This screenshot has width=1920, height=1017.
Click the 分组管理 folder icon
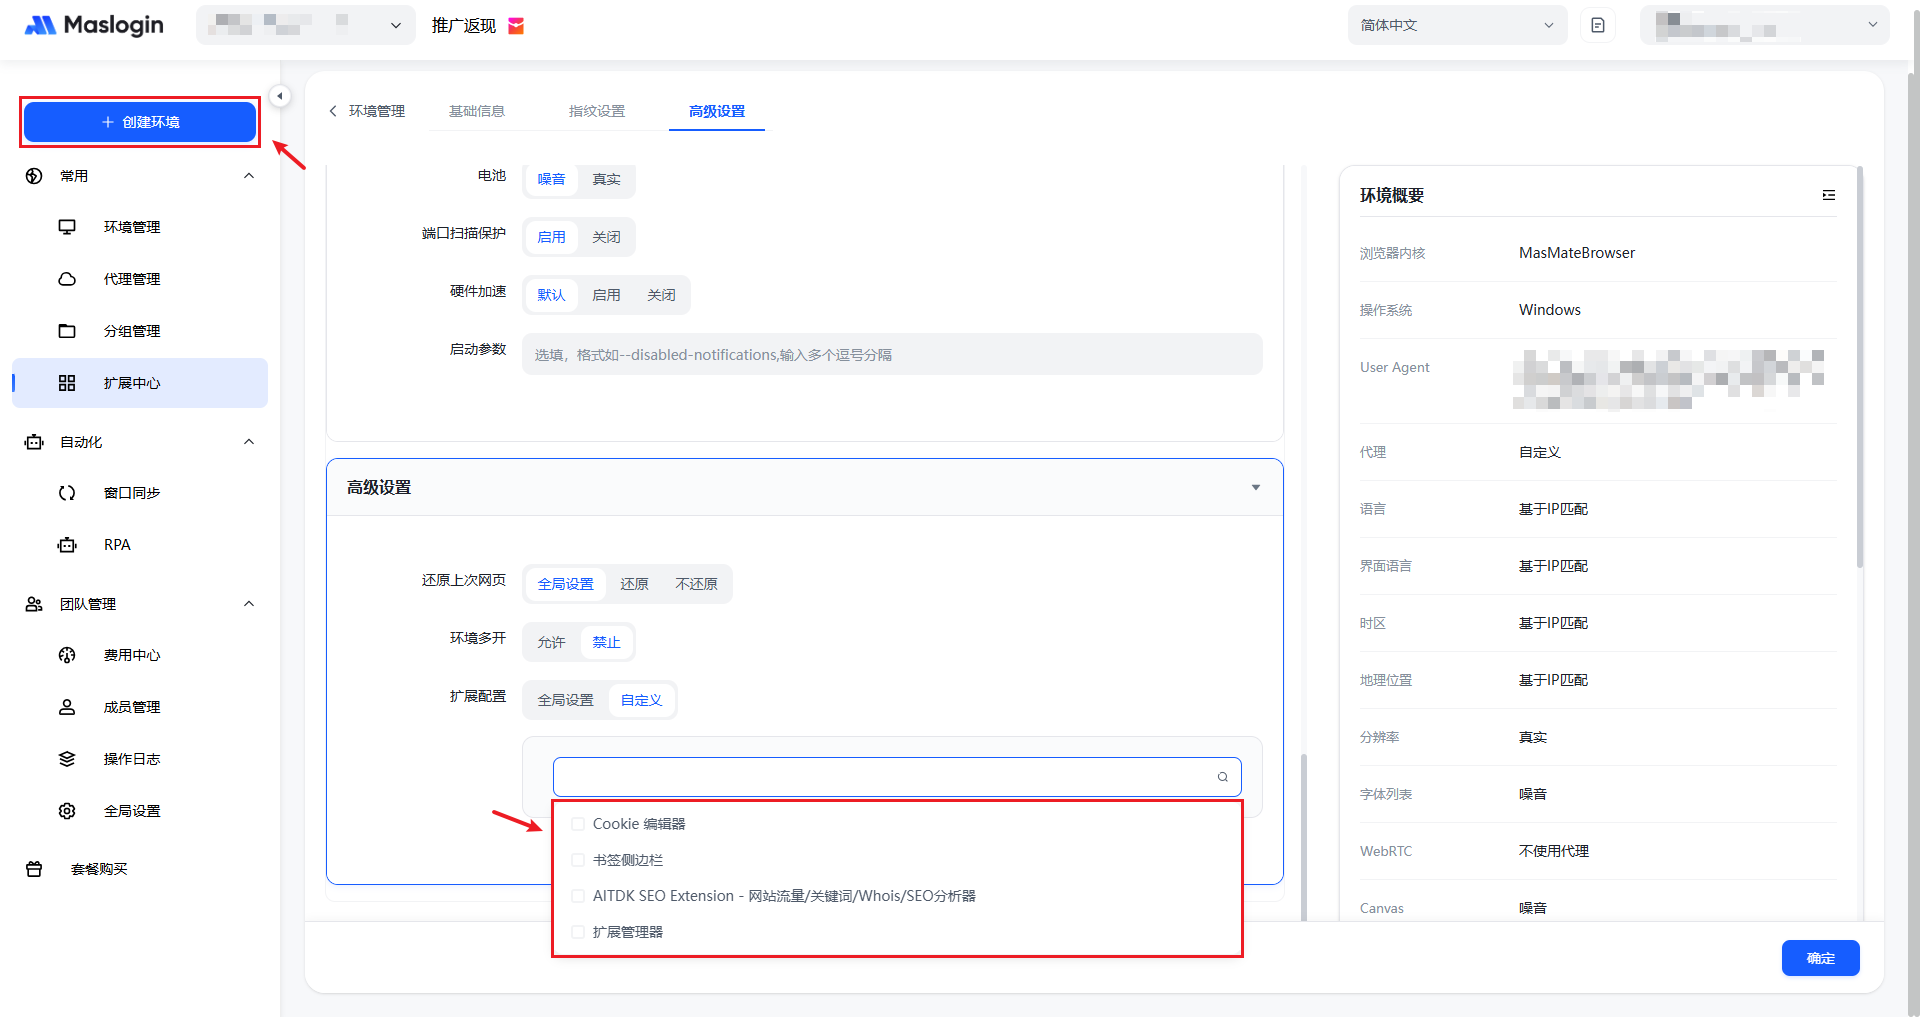click(x=67, y=331)
